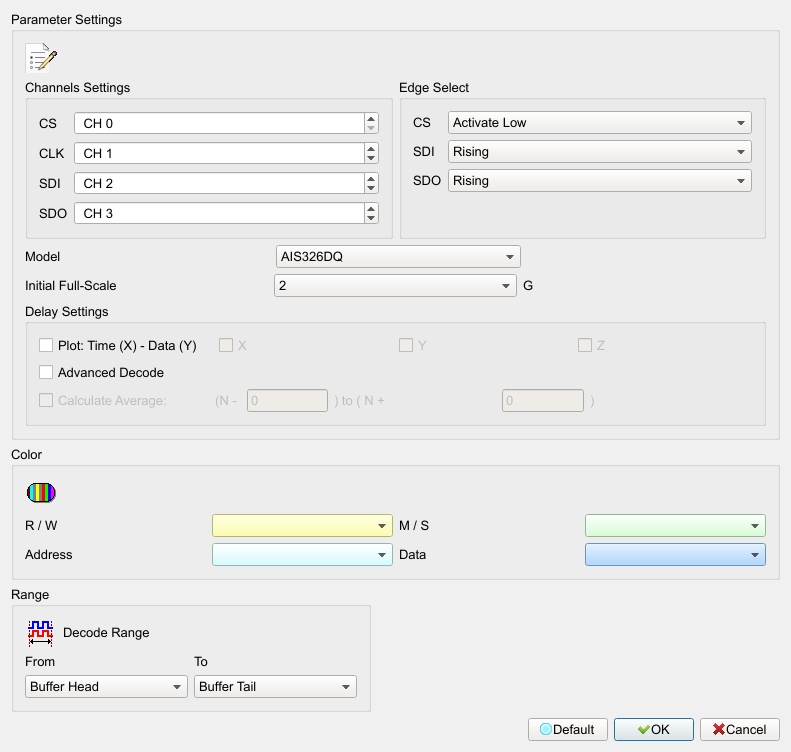The width and height of the screenshot is (791, 752).
Task: Click the CLK channel field showing CH 1
Action: click(x=219, y=153)
